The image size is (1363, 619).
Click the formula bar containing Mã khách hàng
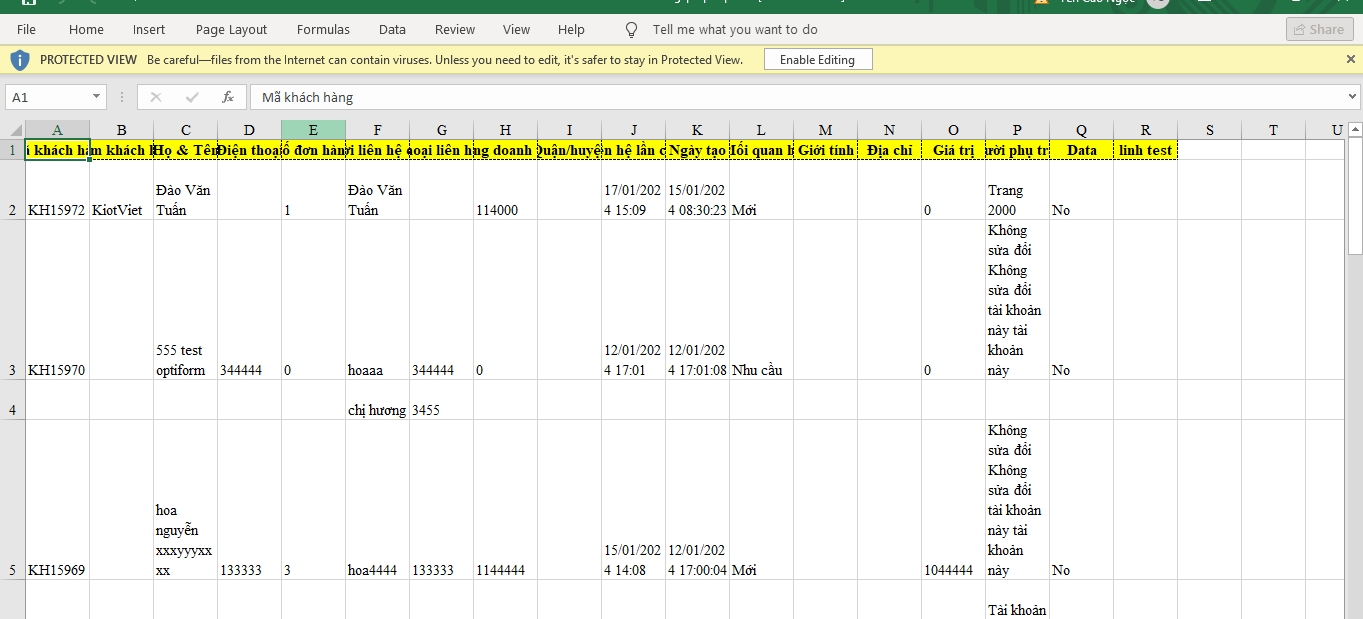click(x=795, y=97)
